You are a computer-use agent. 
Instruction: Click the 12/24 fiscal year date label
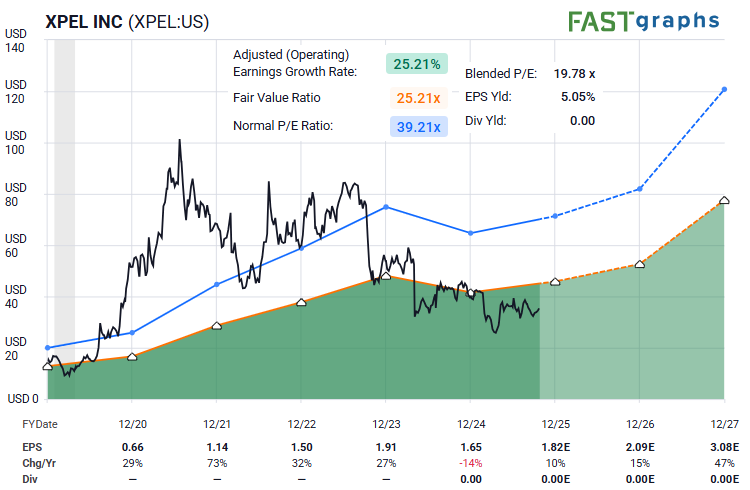(471, 424)
